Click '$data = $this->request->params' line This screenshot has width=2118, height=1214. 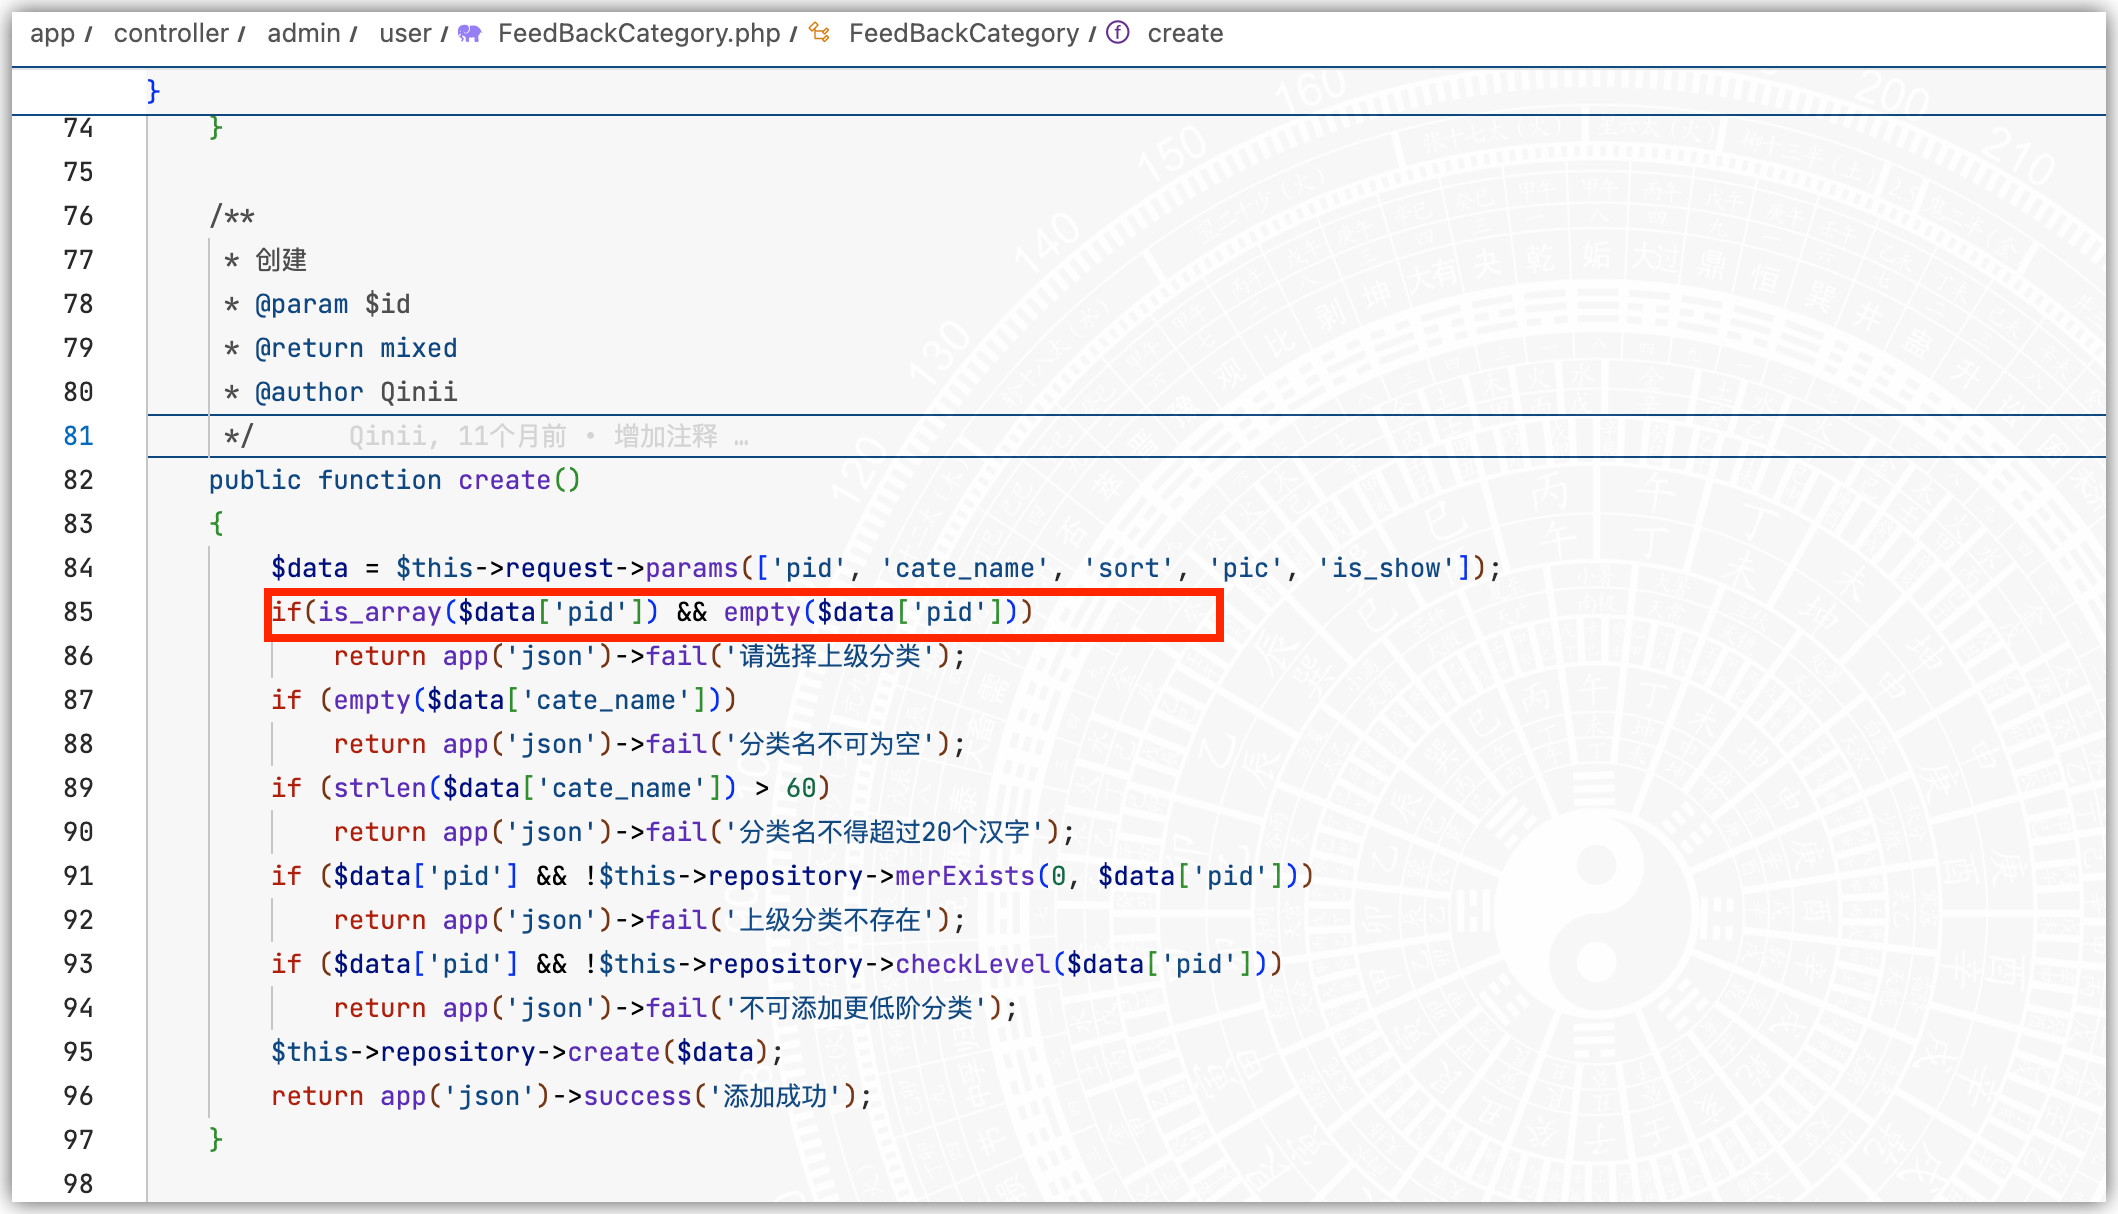tap(886, 568)
